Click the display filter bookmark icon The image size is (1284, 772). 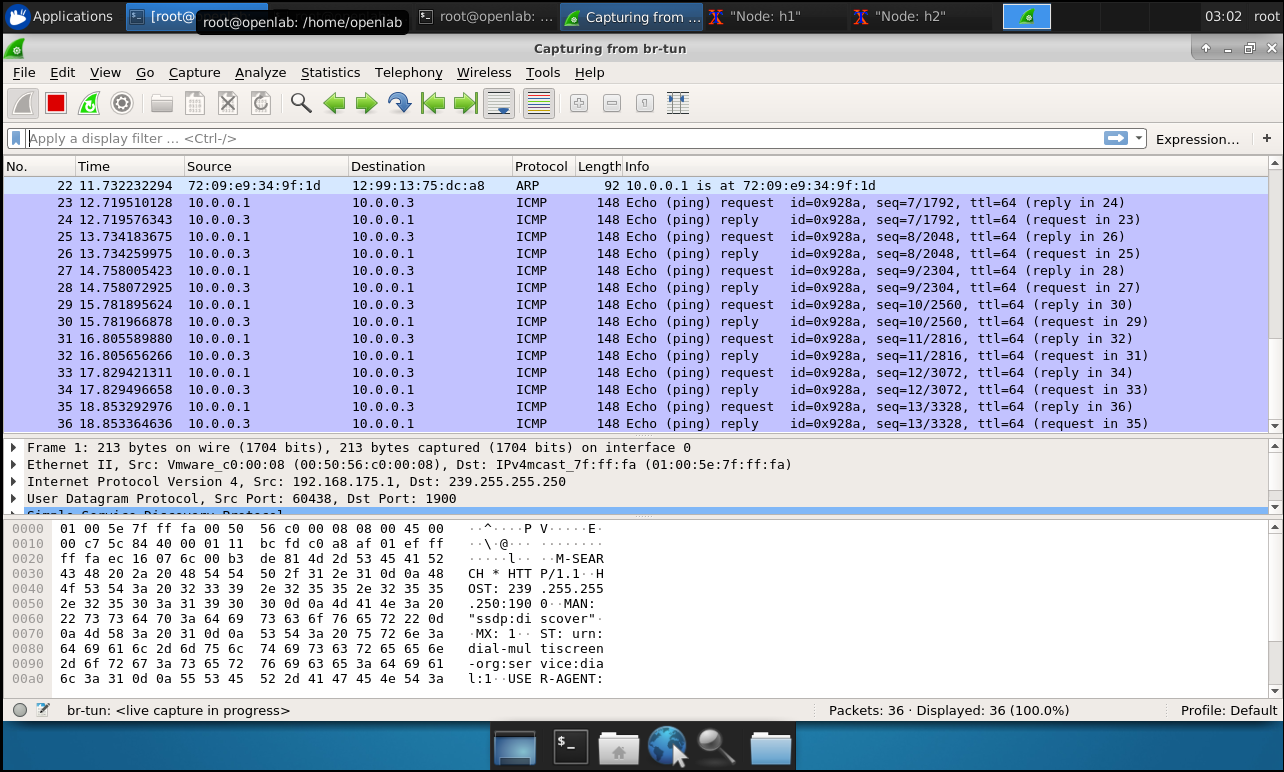point(16,139)
